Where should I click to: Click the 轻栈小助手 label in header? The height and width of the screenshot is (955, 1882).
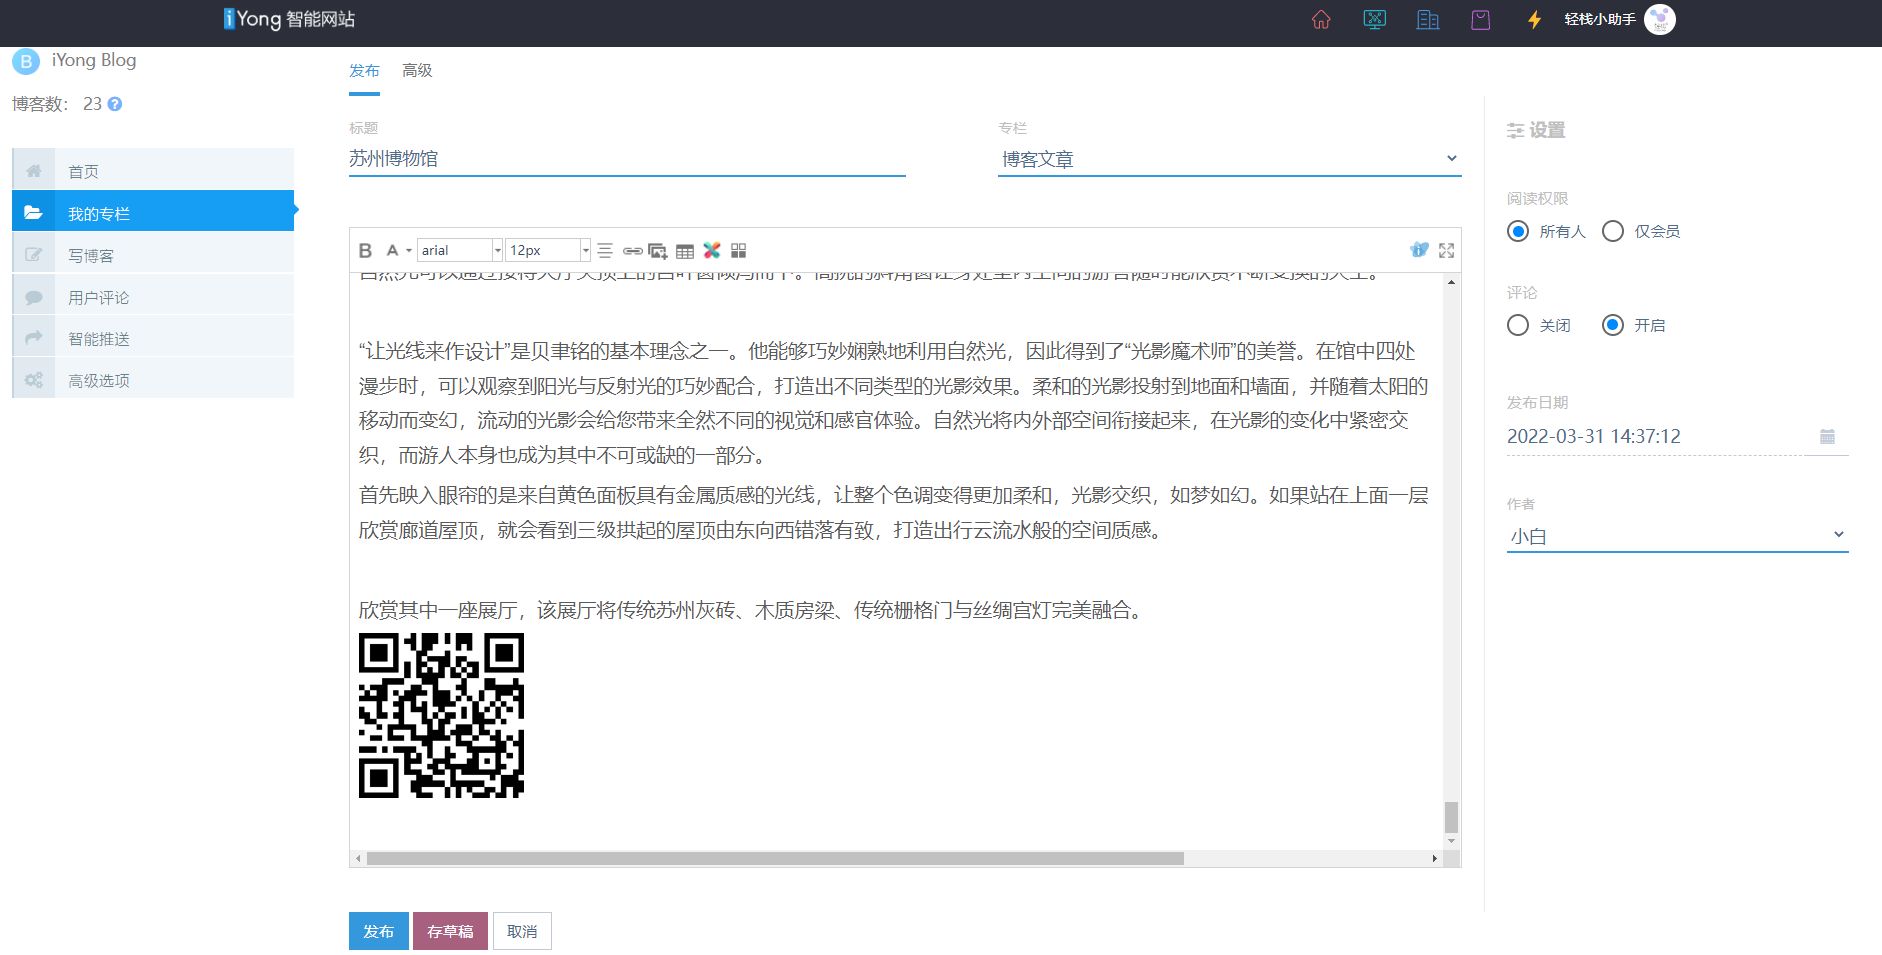(x=1600, y=19)
